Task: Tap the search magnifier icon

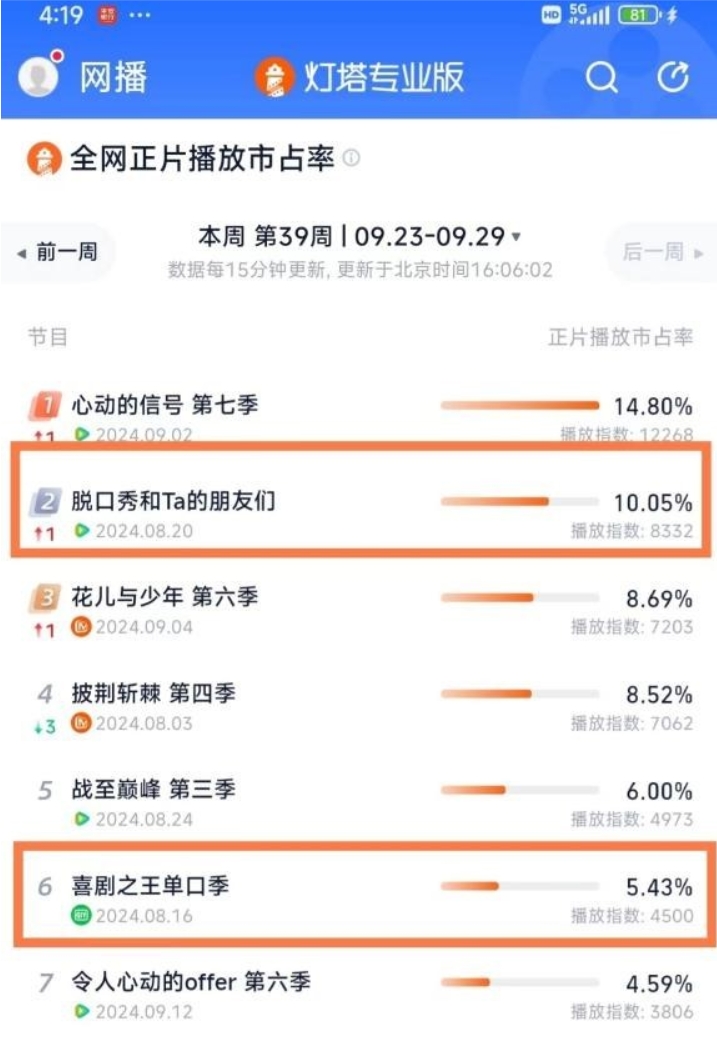Action: point(601,78)
